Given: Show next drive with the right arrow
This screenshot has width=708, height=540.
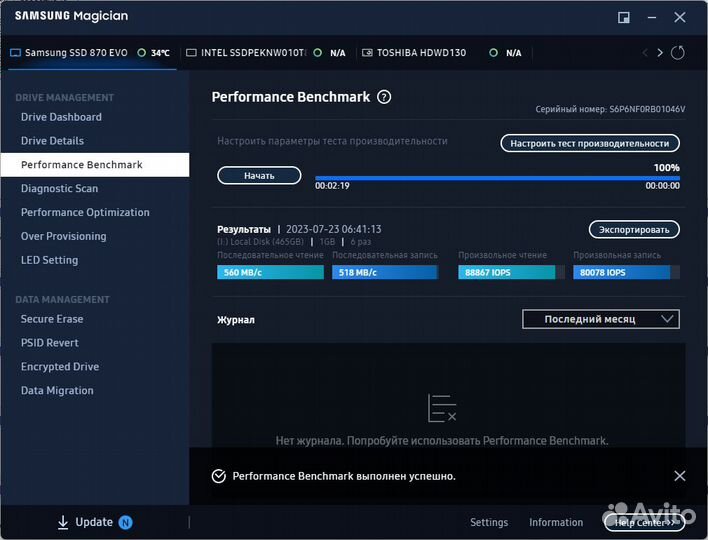Looking at the screenshot, I should tap(660, 53).
